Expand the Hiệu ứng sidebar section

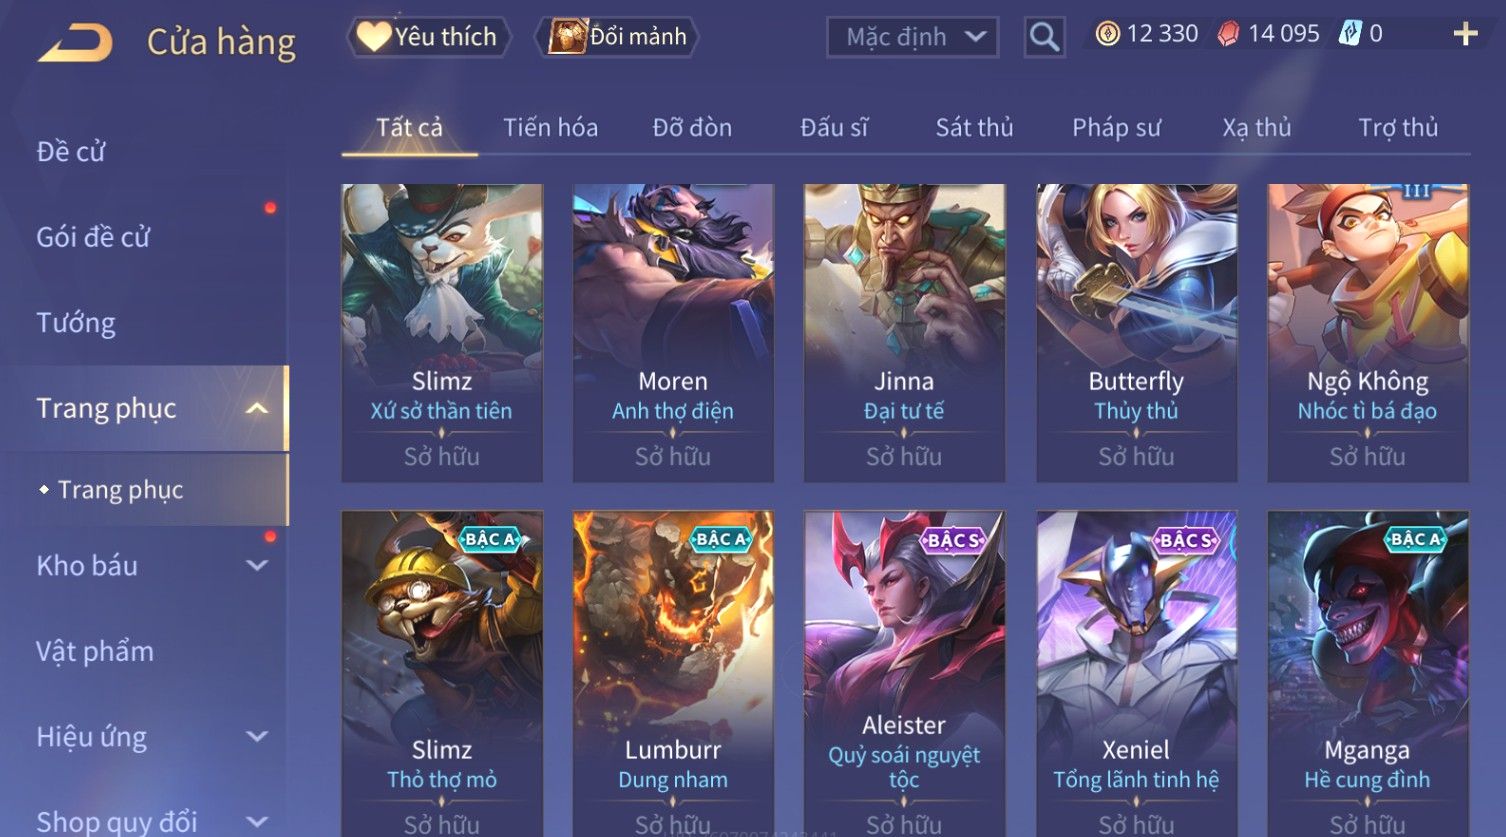[257, 737]
